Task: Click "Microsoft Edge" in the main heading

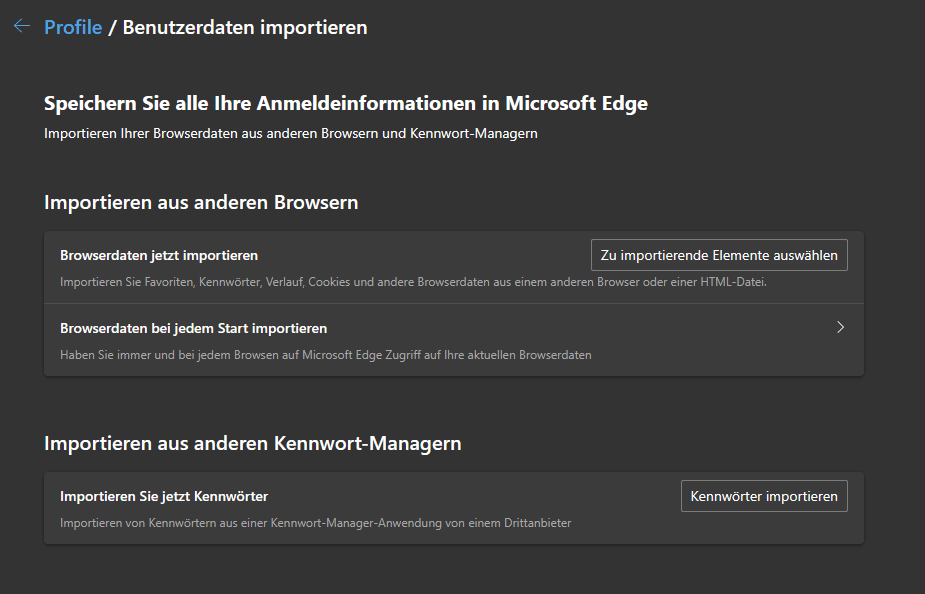Action: tap(576, 103)
